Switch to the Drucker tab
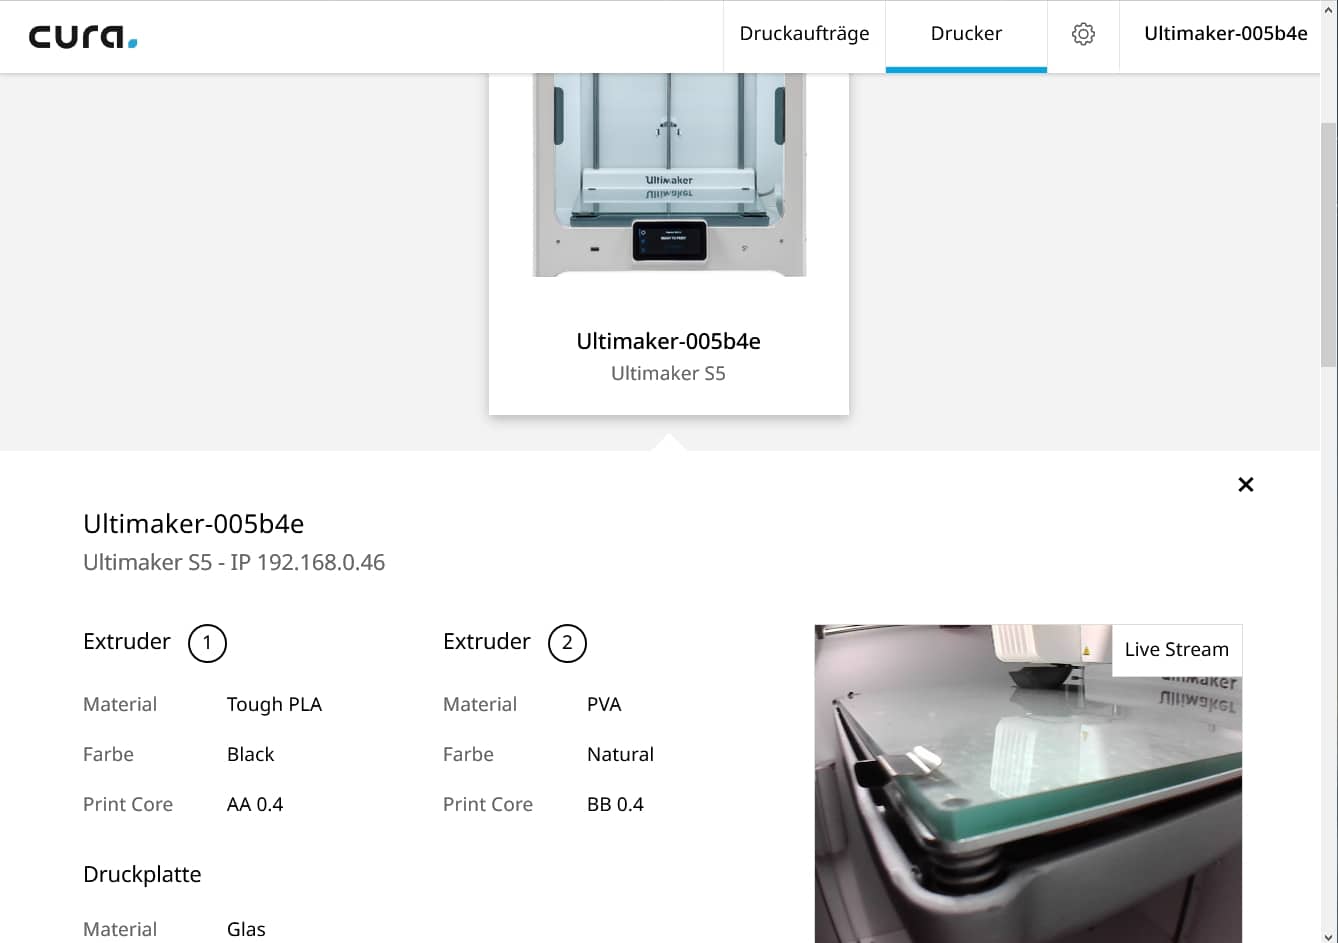This screenshot has width=1338, height=943. pyautogui.click(x=966, y=34)
